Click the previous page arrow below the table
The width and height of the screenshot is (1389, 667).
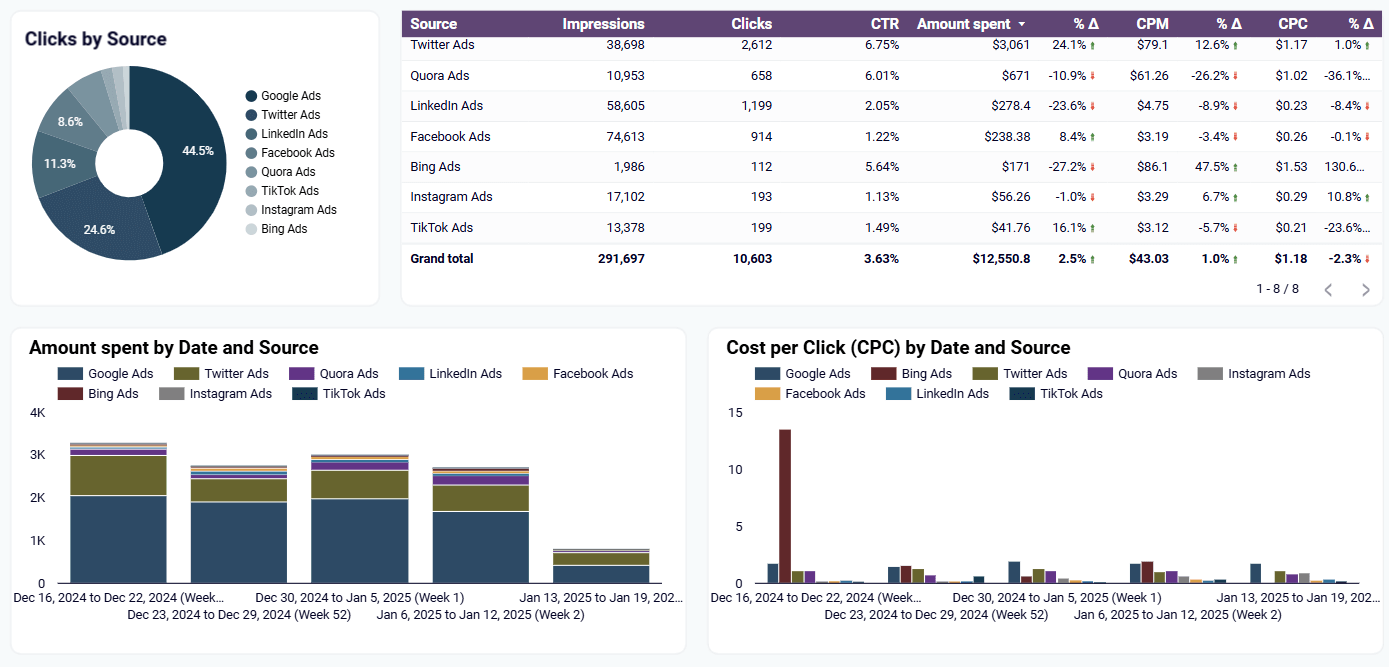pos(1328,289)
